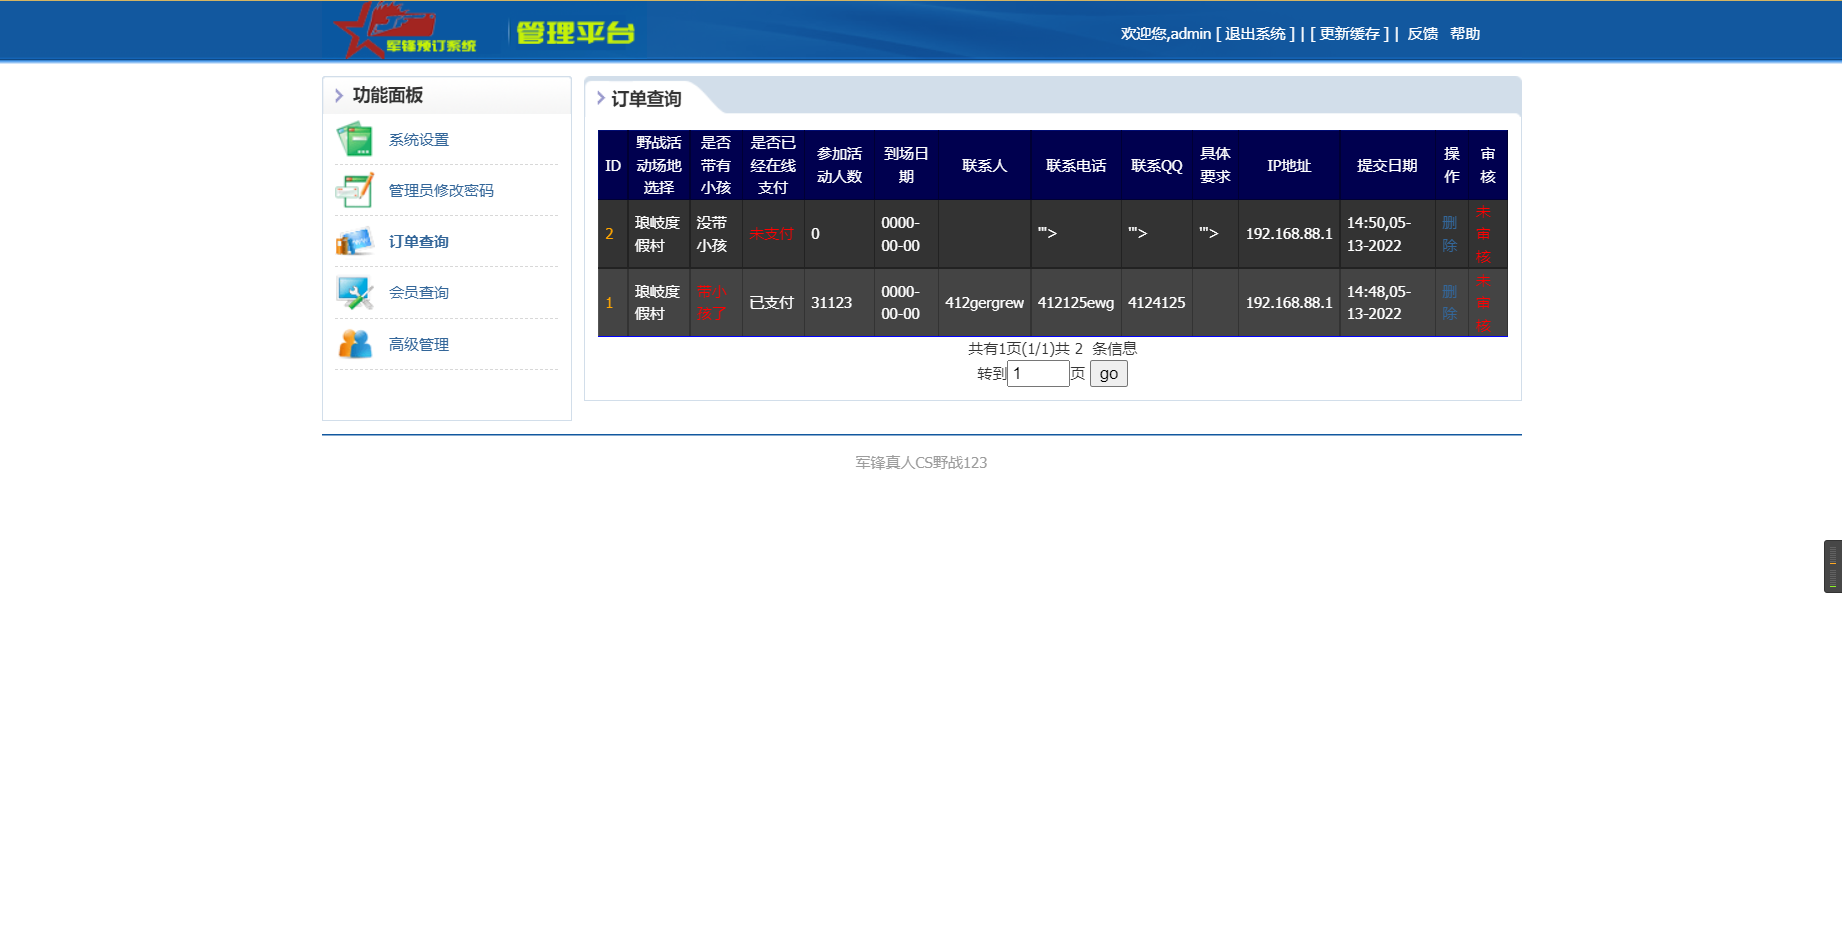Click 反馈 link in header
This screenshot has height=952, width=1842.
[1422, 34]
